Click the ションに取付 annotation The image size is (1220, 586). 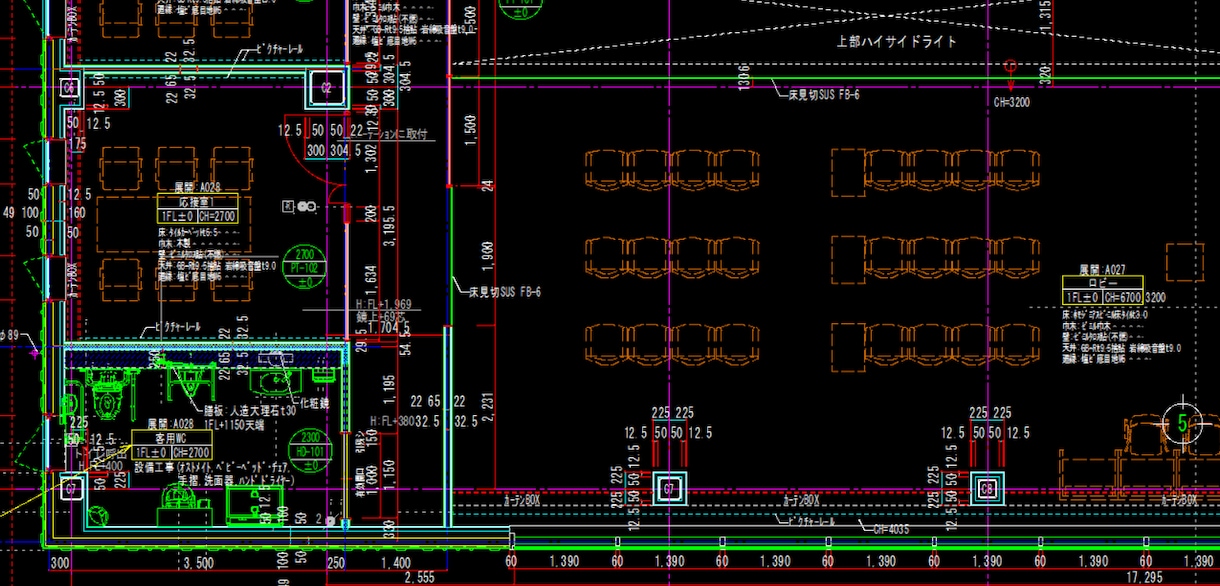point(398,133)
